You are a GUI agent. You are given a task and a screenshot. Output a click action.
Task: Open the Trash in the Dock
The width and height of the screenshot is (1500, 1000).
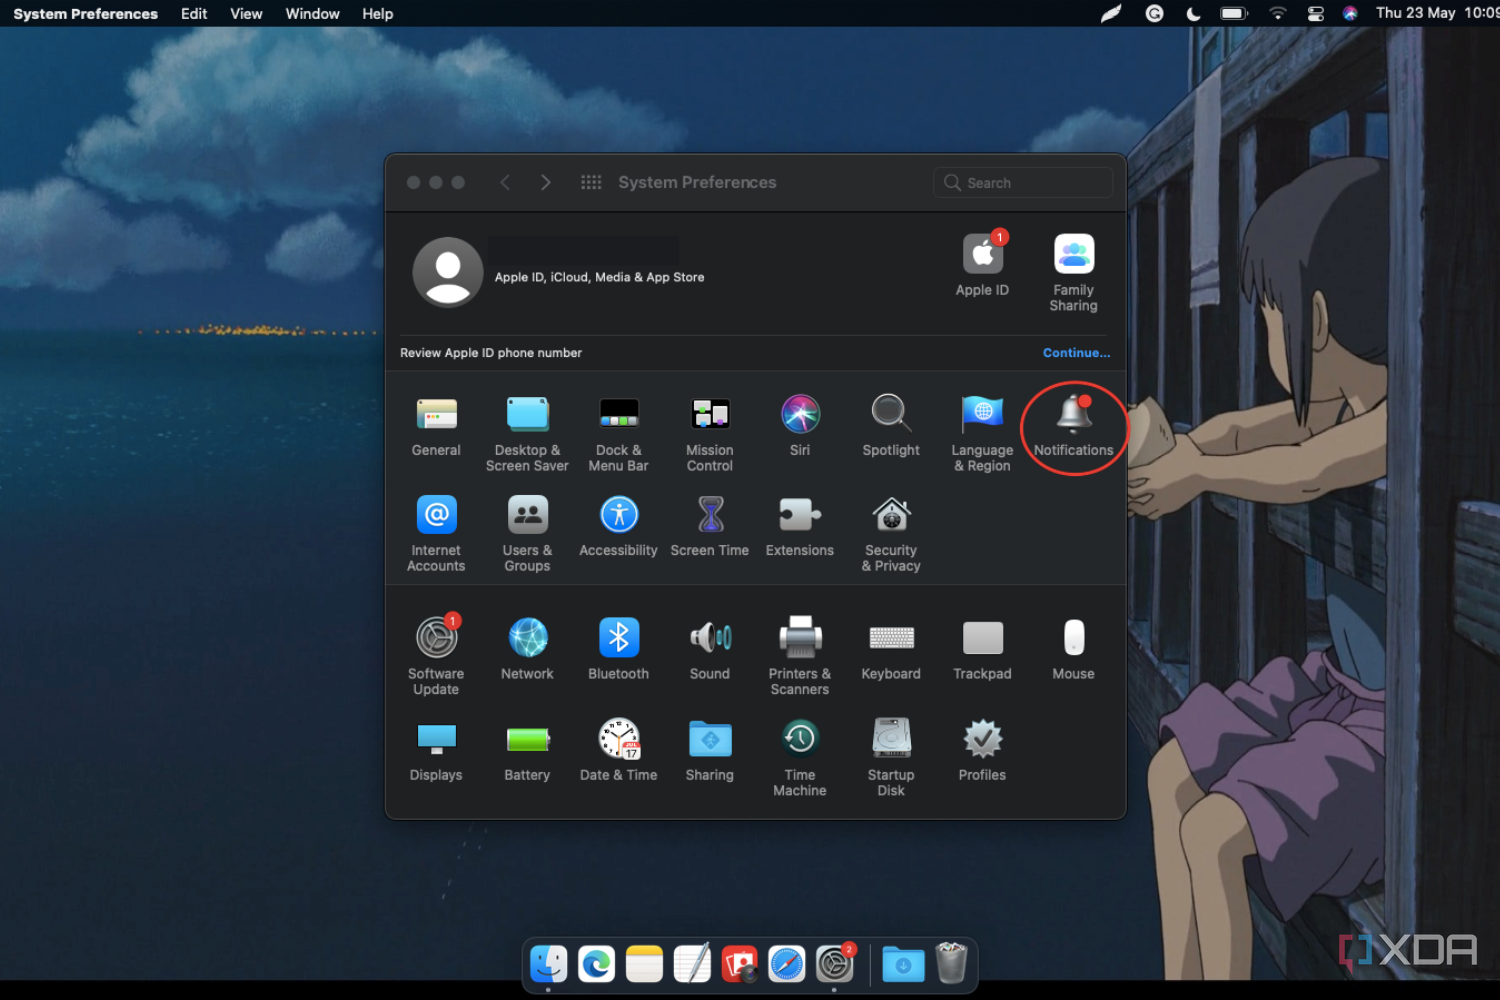(x=951, y=964)
